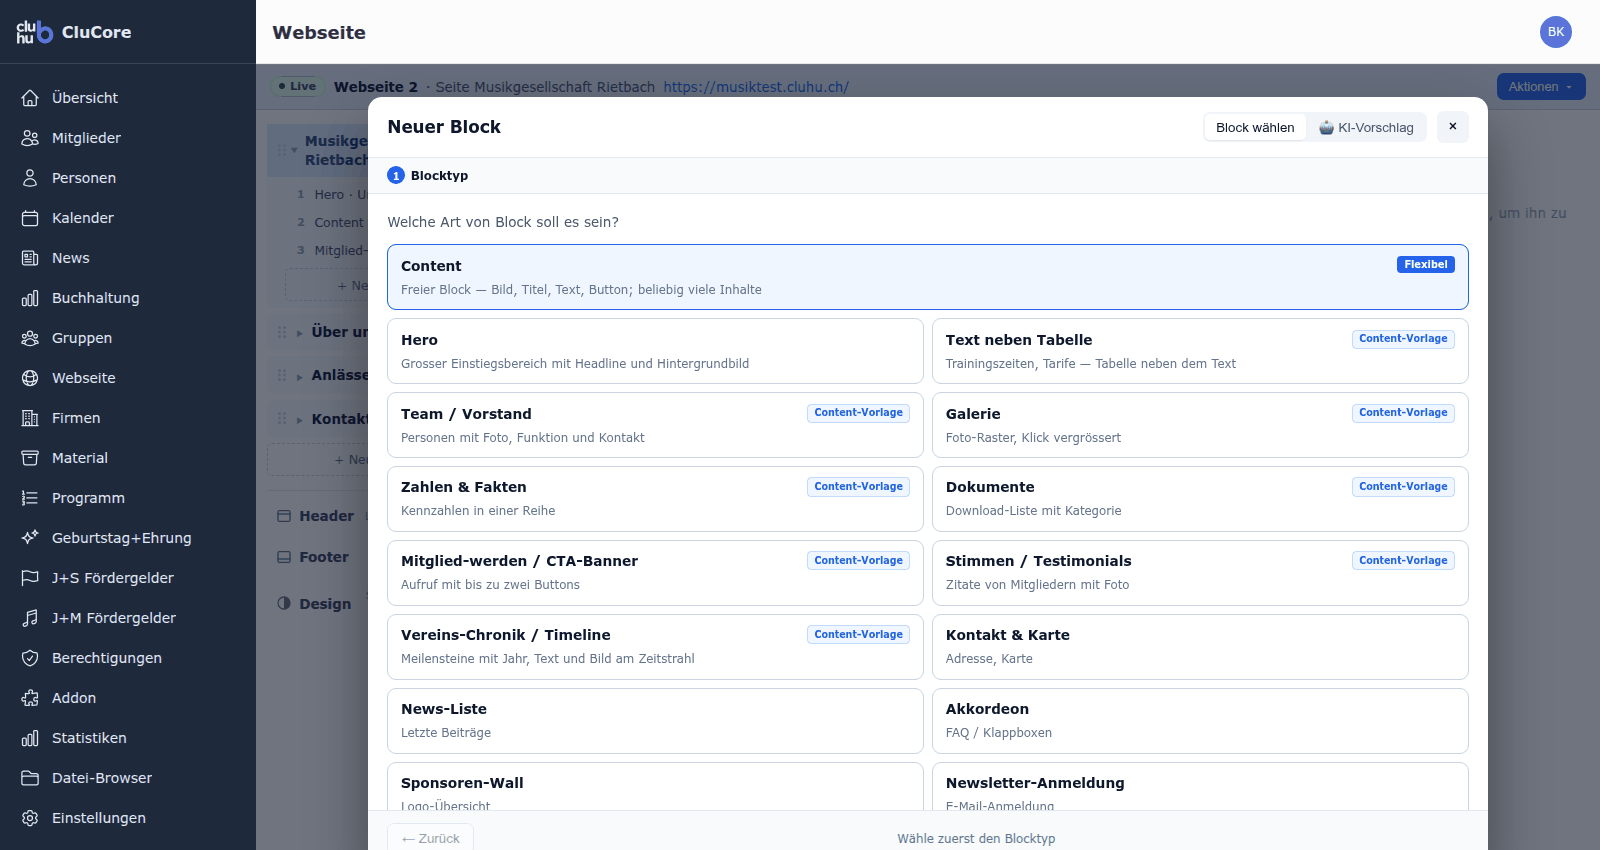Pick the Kontakt & Karte block

click(1200, 647)
